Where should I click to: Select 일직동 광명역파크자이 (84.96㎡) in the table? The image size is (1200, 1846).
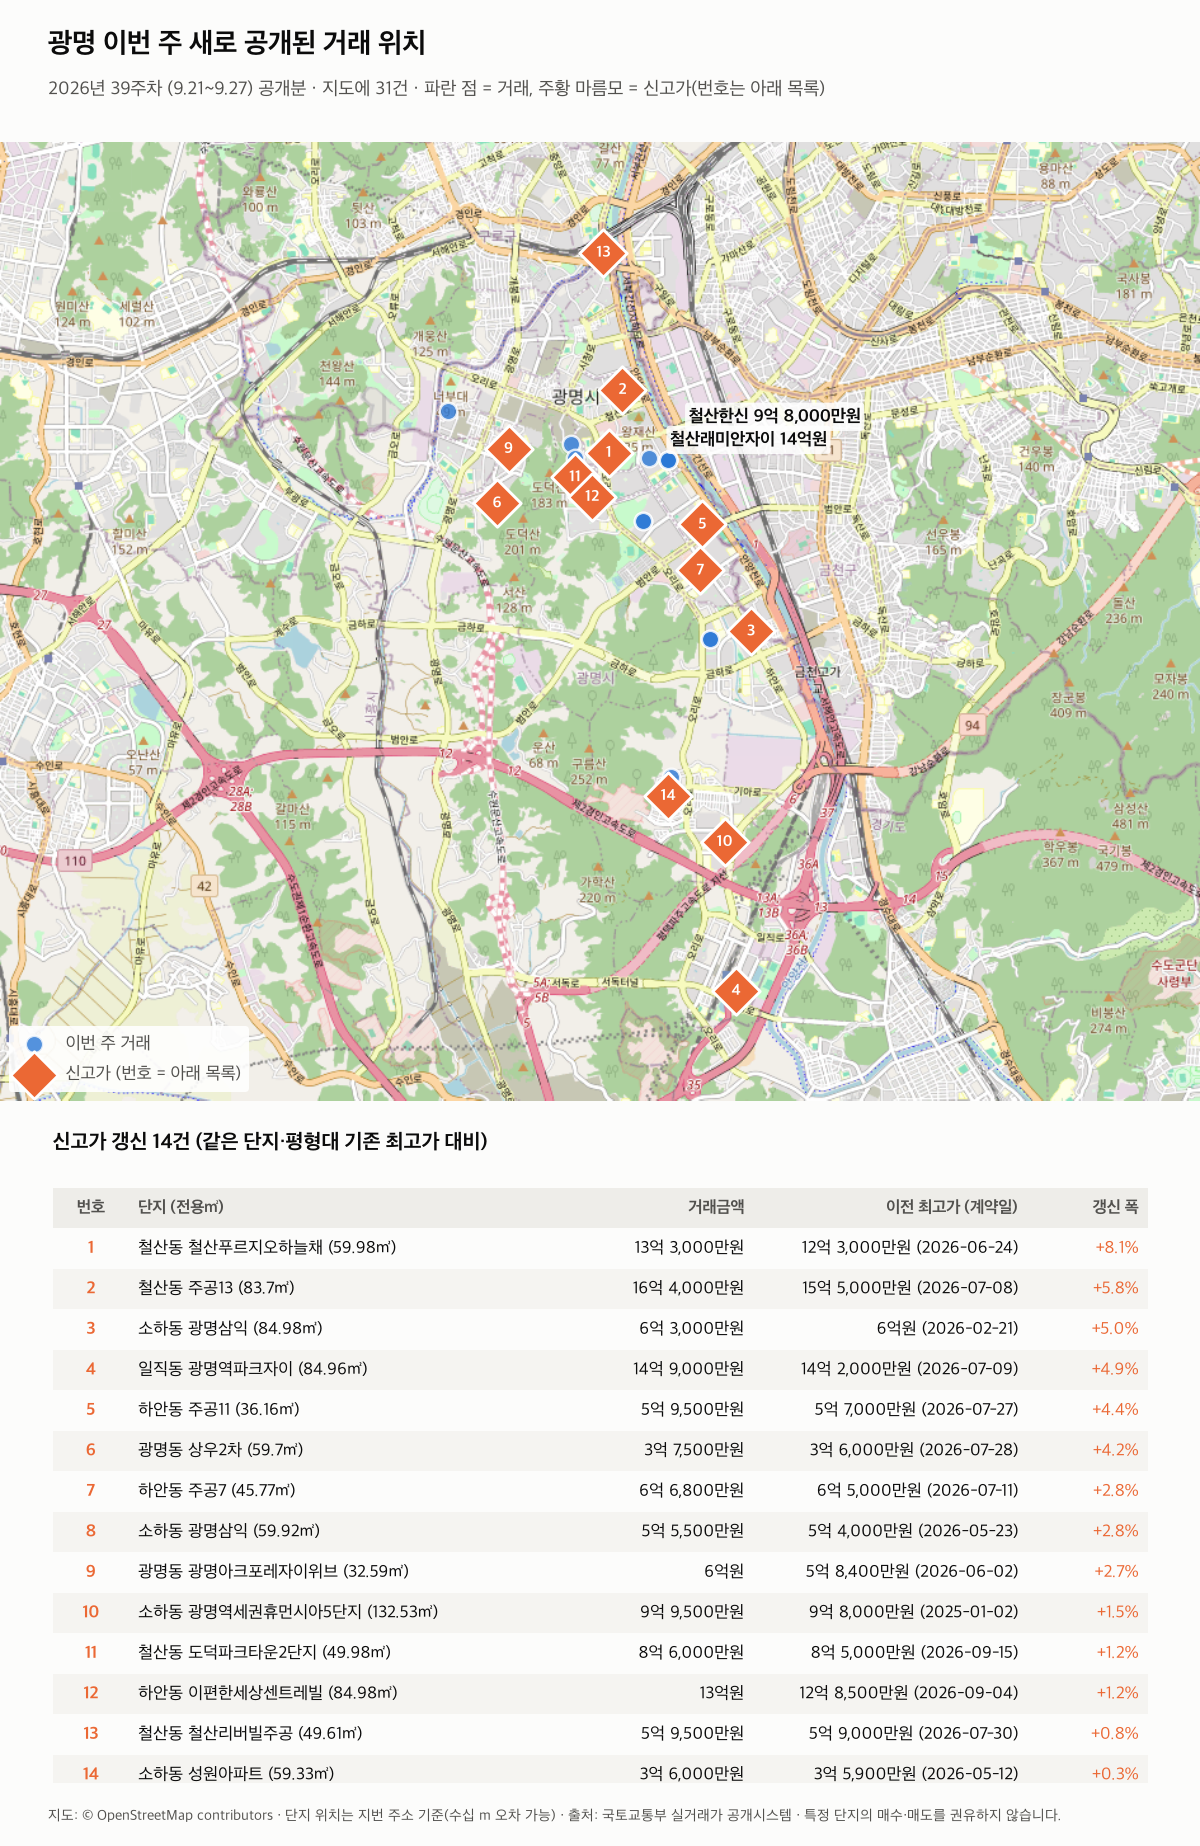coord(253,1369)
